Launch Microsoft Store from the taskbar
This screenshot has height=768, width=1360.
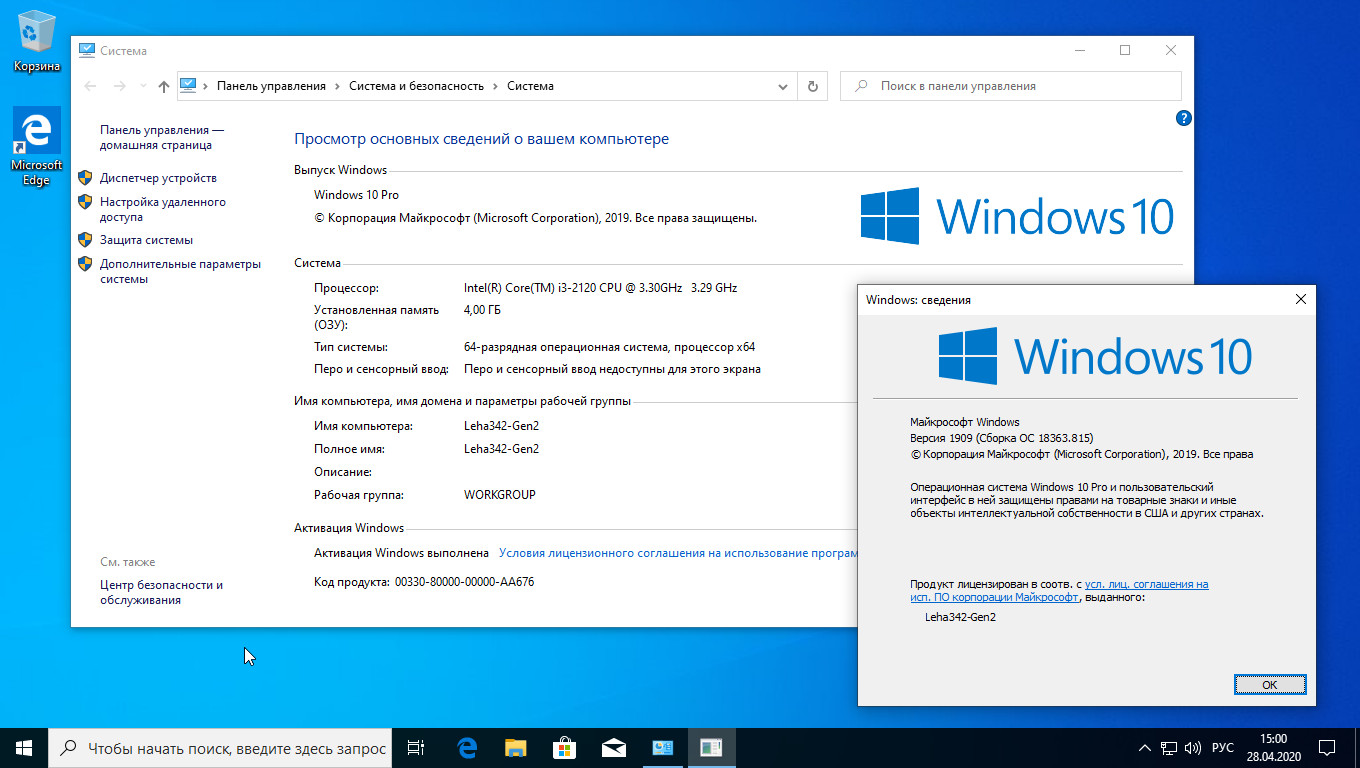(x=564, y=747)
